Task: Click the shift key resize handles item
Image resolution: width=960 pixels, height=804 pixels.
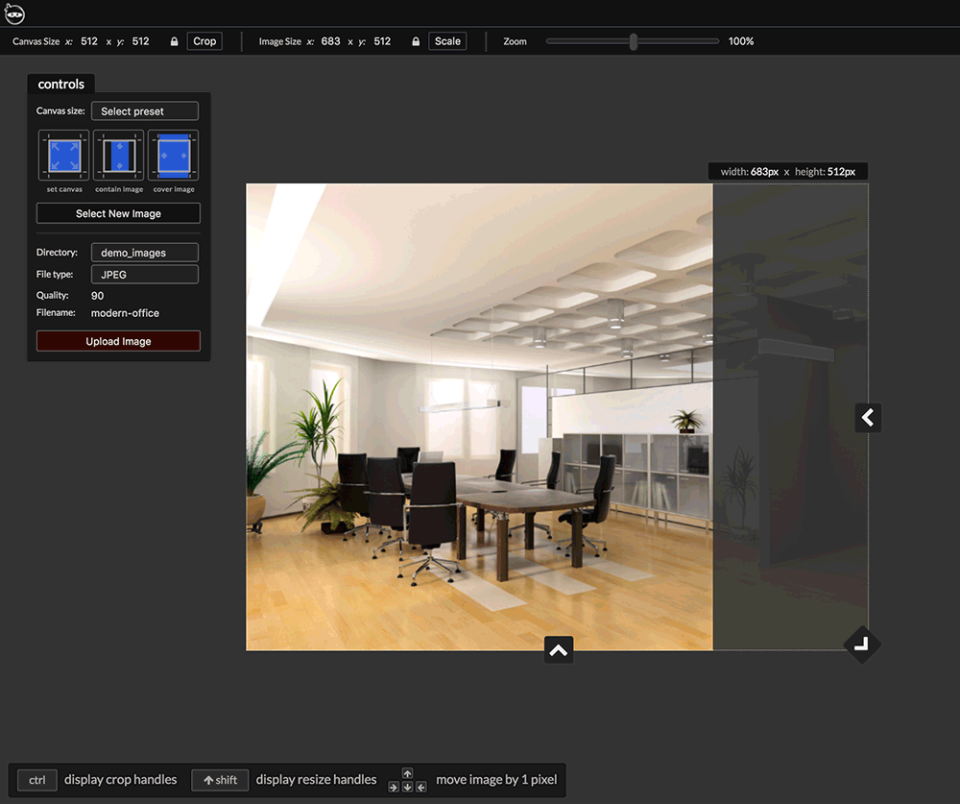Action: [x=220, y=780]
